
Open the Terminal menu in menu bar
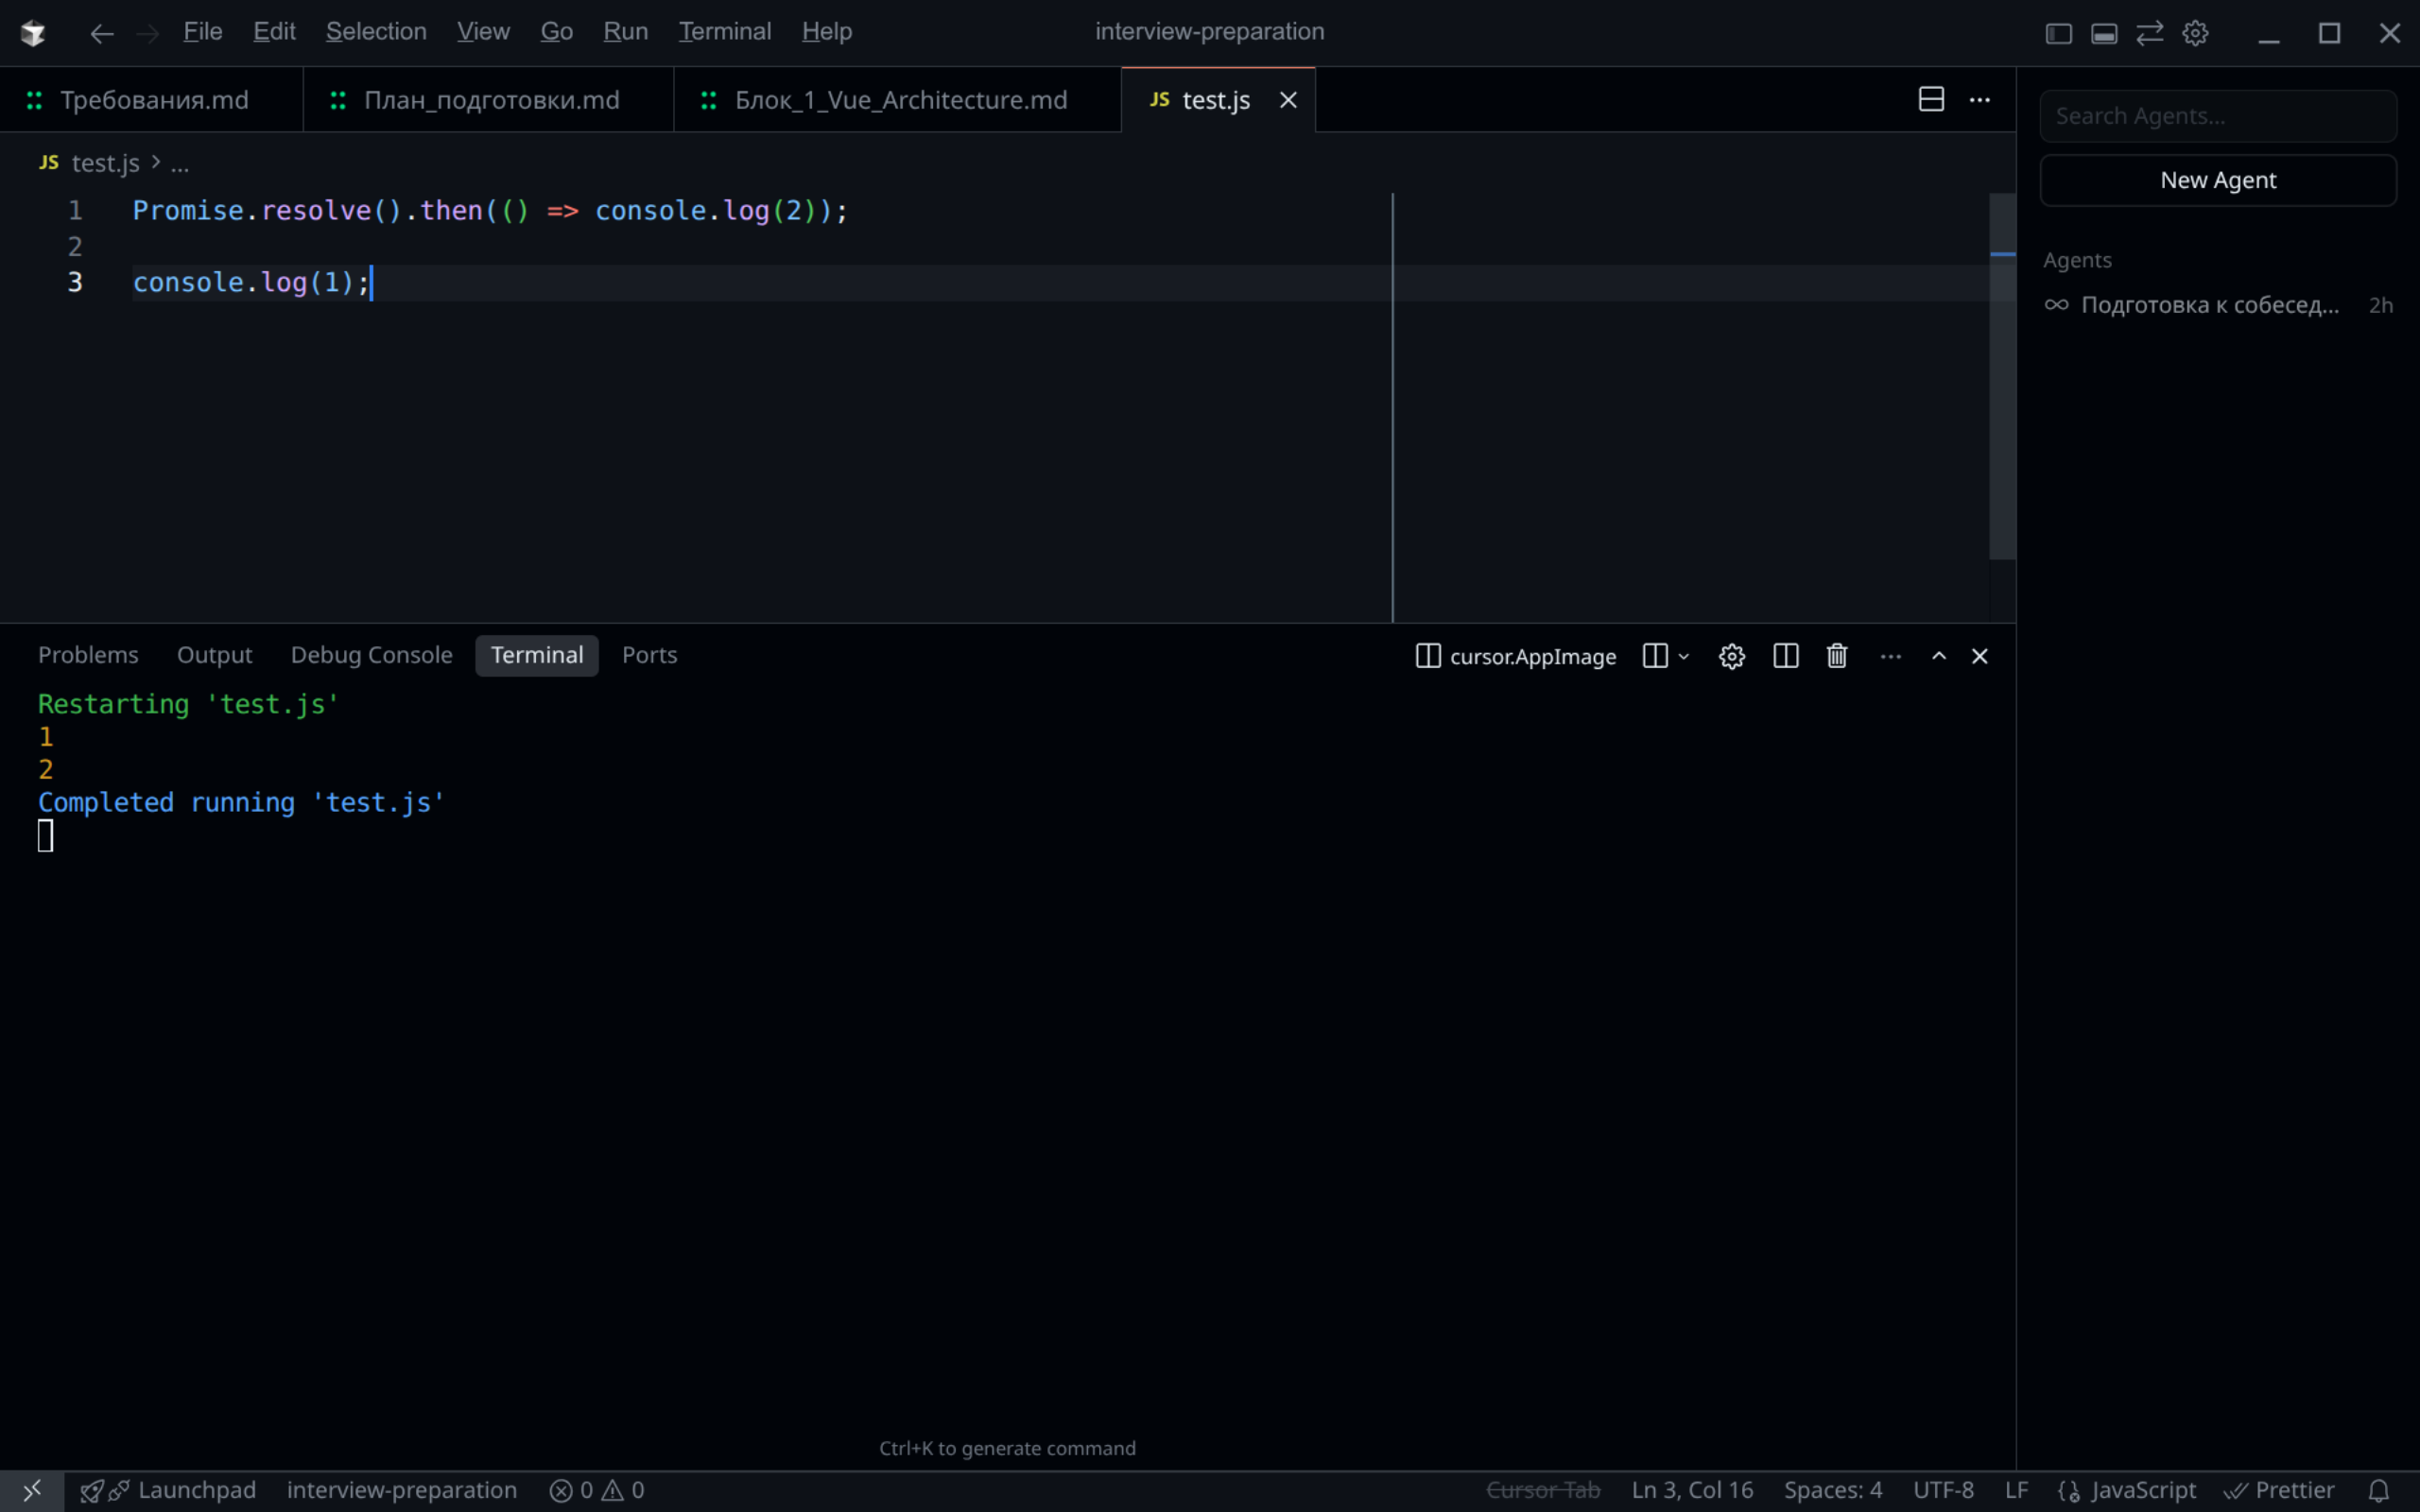click(724, 31)
